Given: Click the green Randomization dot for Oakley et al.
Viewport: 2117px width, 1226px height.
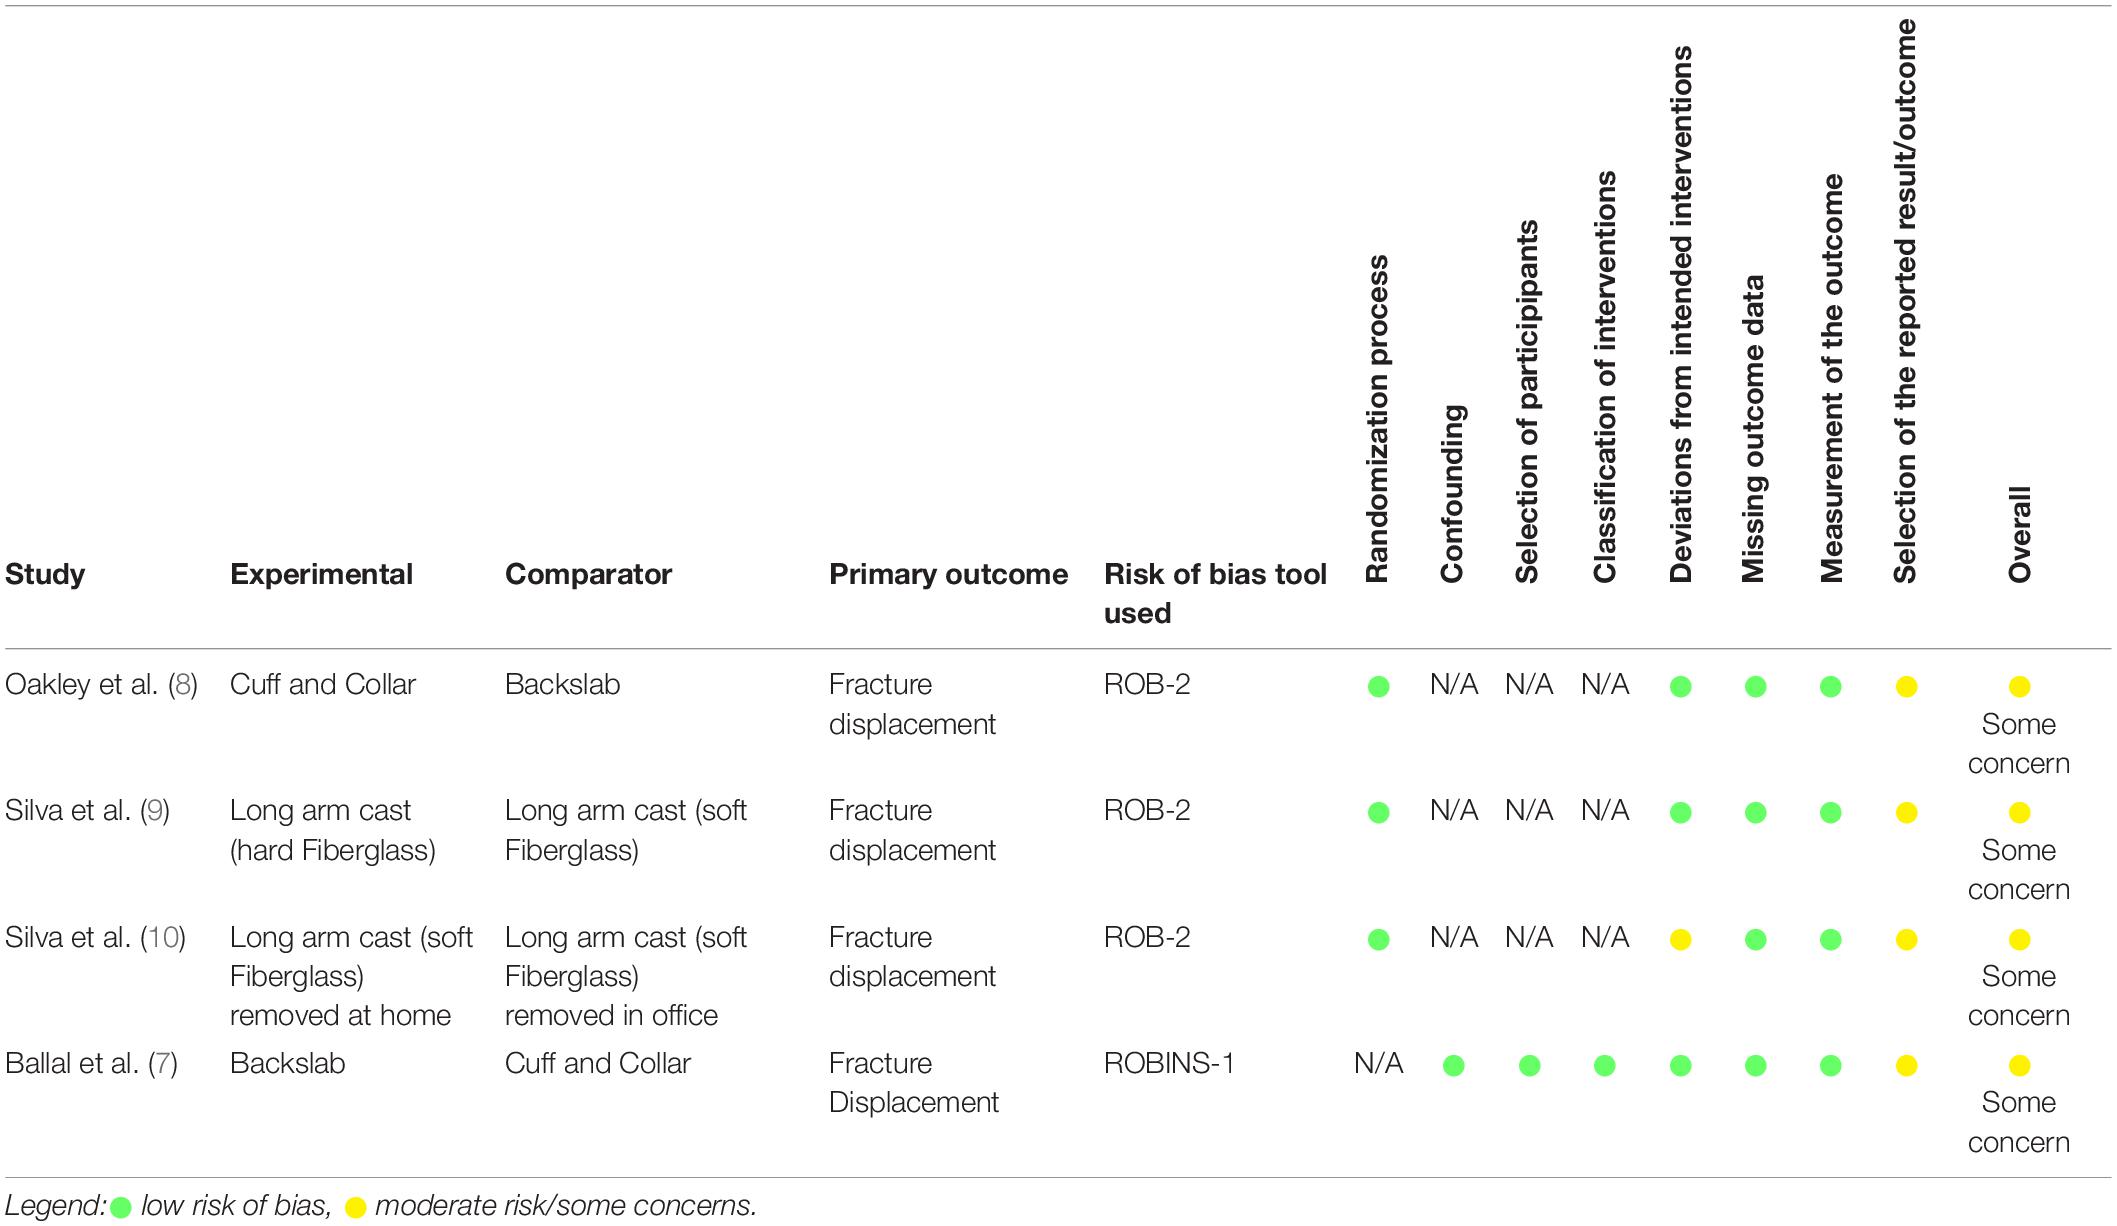Looking at the screenshot, I should pyautogui.click(x=1378, y=687).
